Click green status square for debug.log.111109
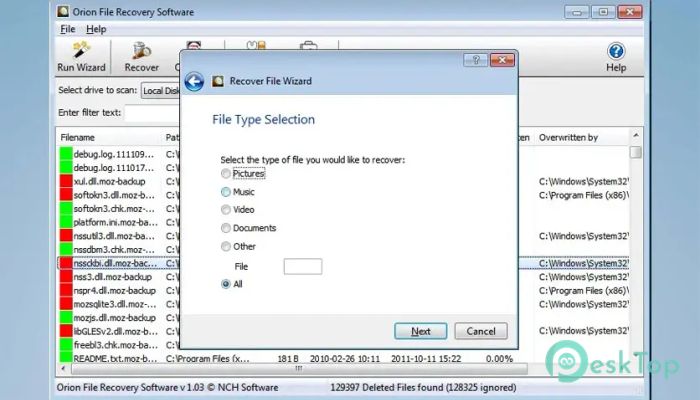This screenshot has height=400, width=700. pos(66,154)
